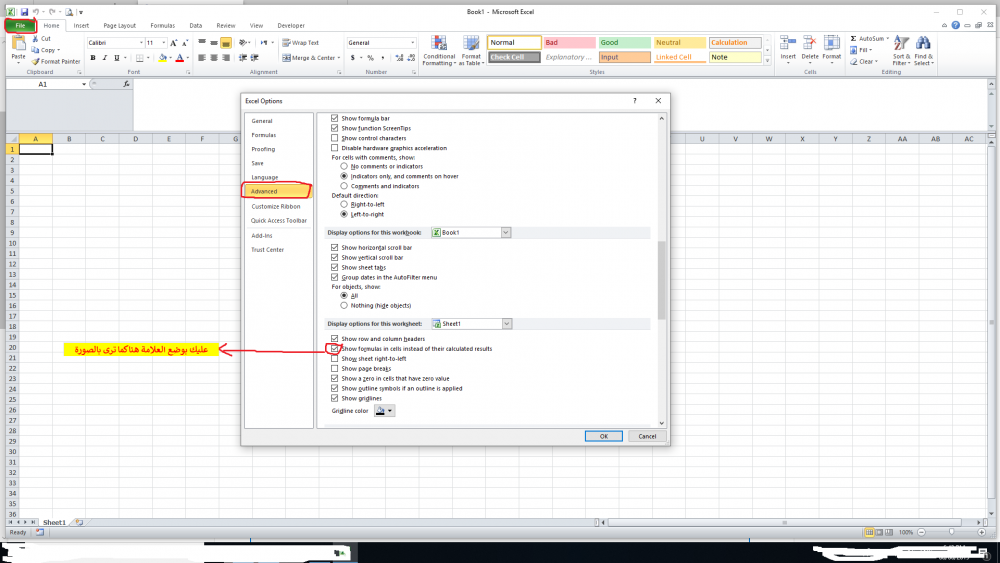Click the Save icon in quick access toolbar

[24, 11]
